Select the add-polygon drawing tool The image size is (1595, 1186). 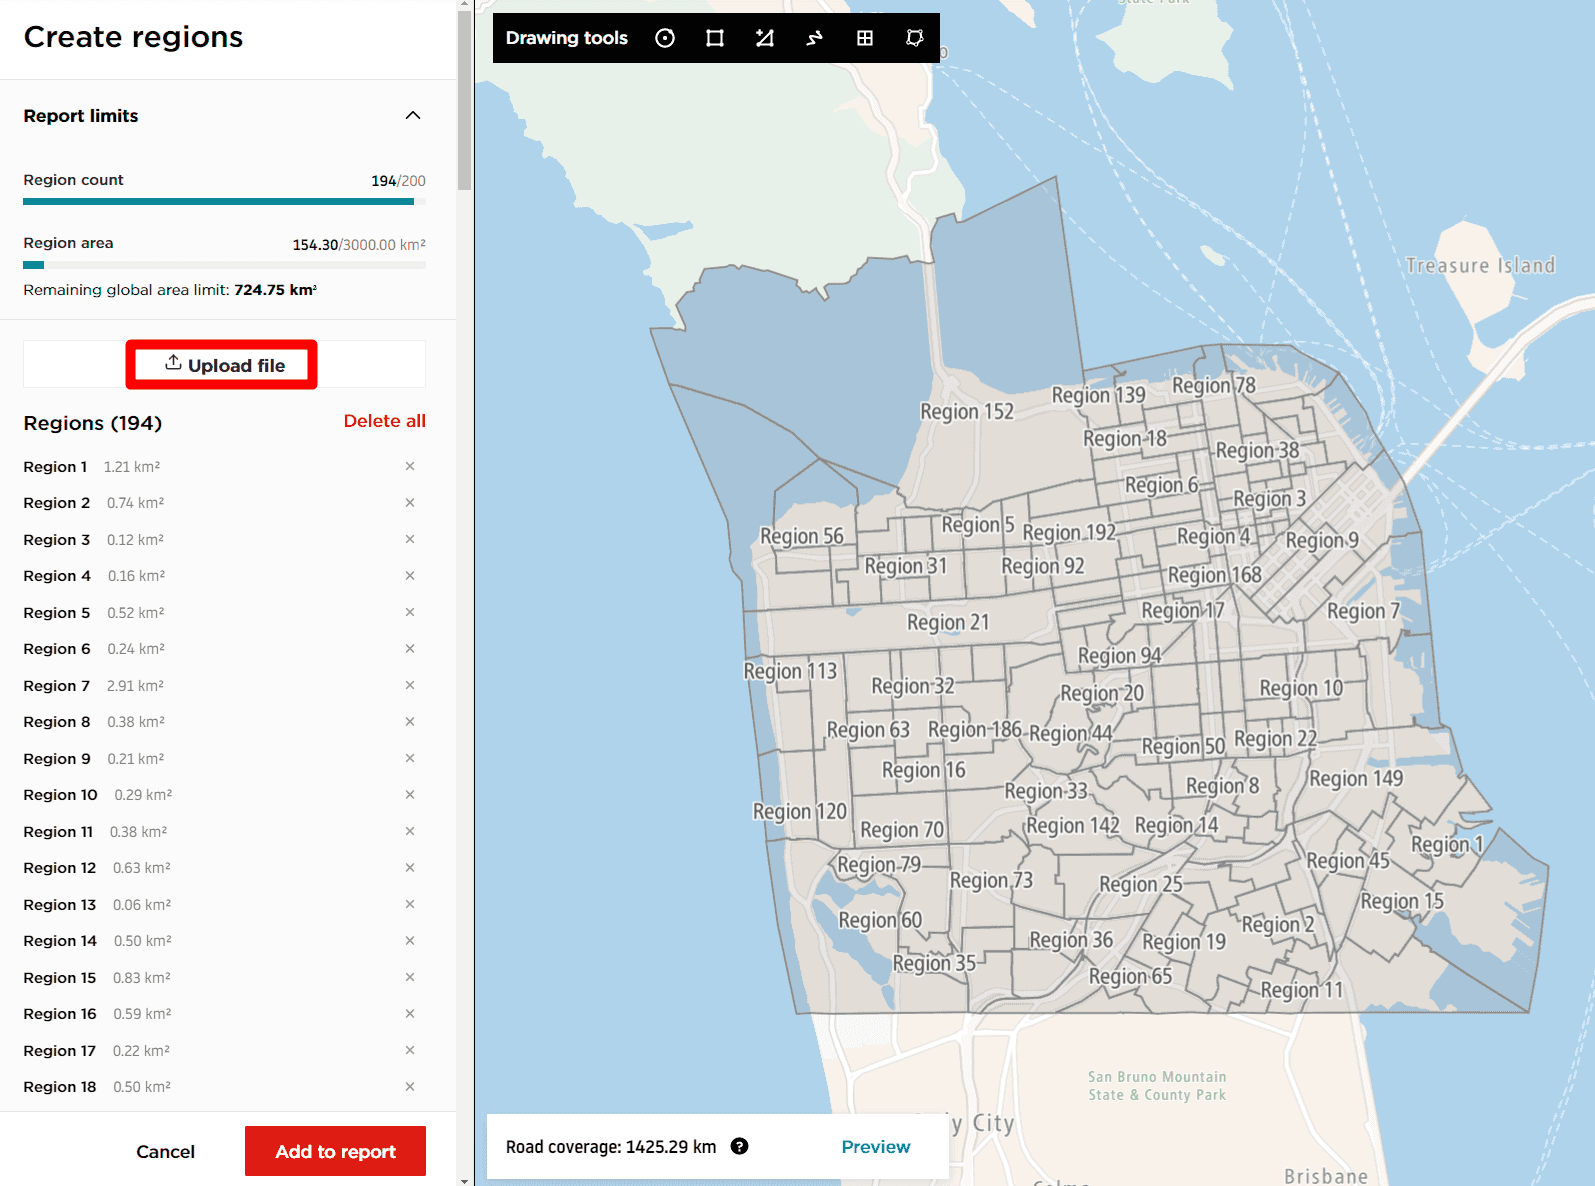765,38
